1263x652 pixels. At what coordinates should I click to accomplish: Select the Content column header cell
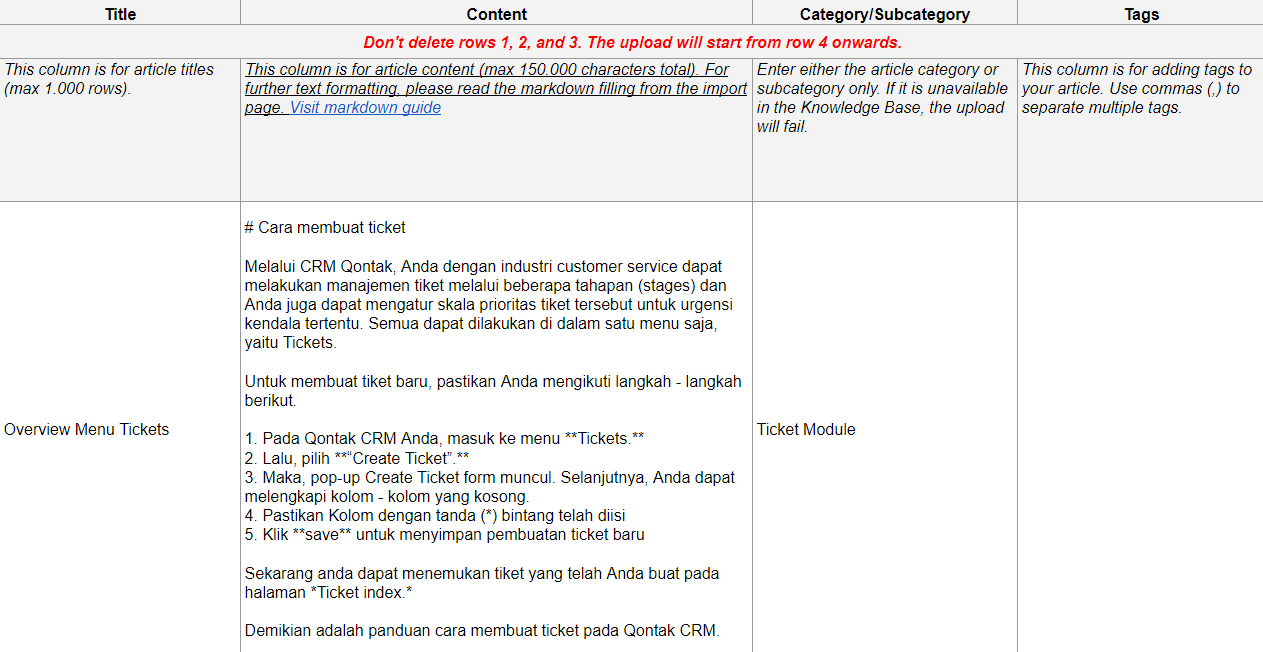pos(497,13)
